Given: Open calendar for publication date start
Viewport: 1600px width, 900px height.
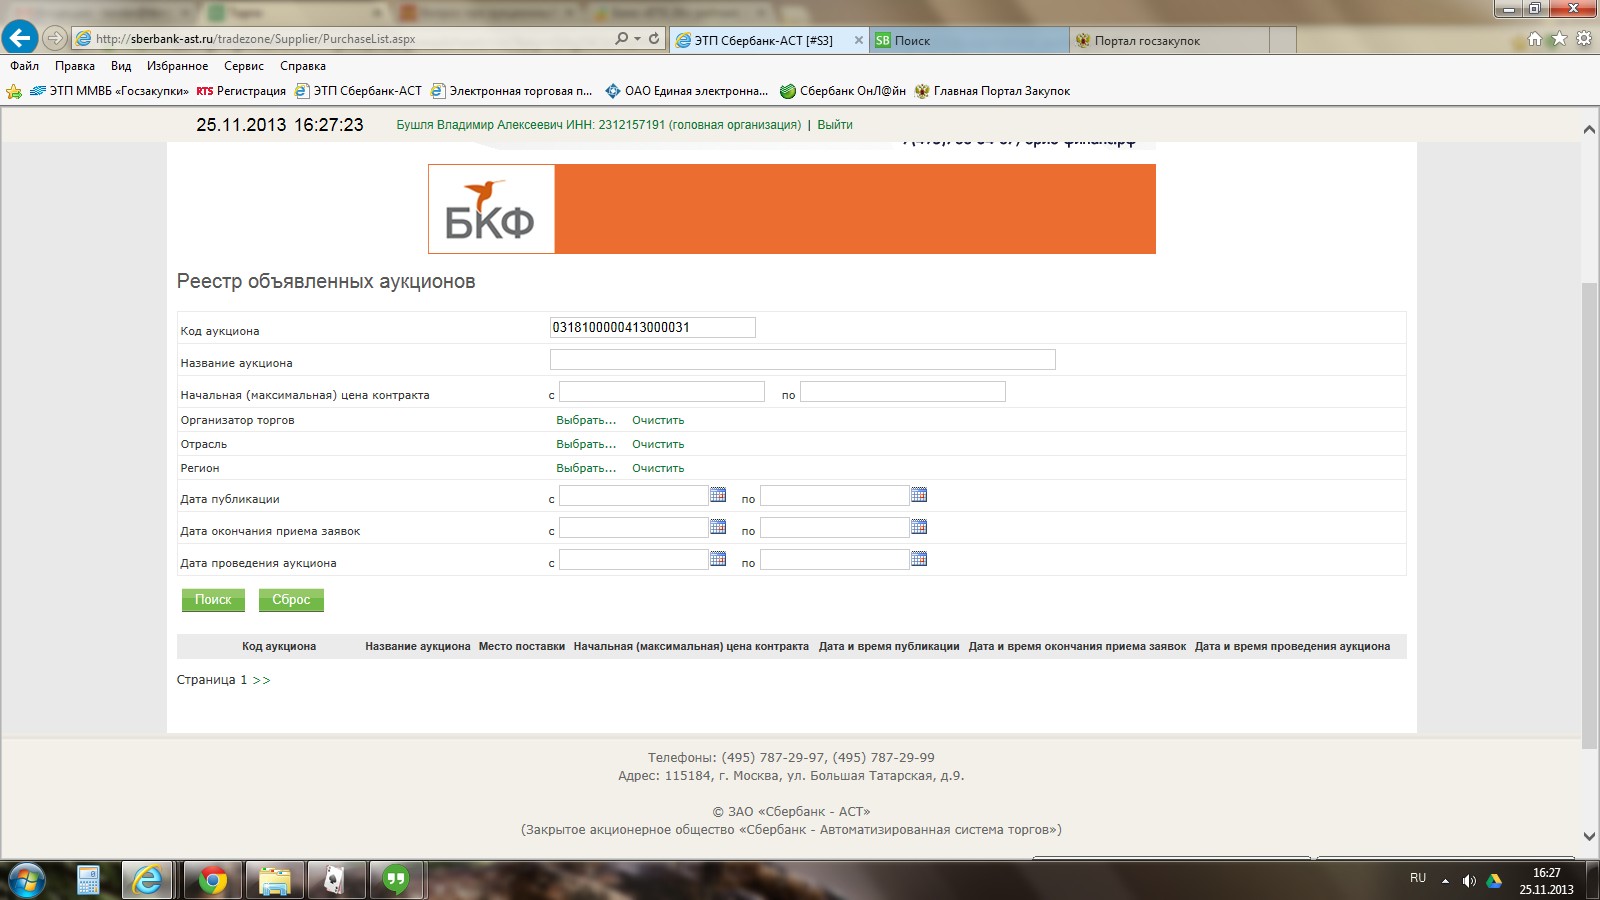Looking at the screenshot, I should coord(718,495).
